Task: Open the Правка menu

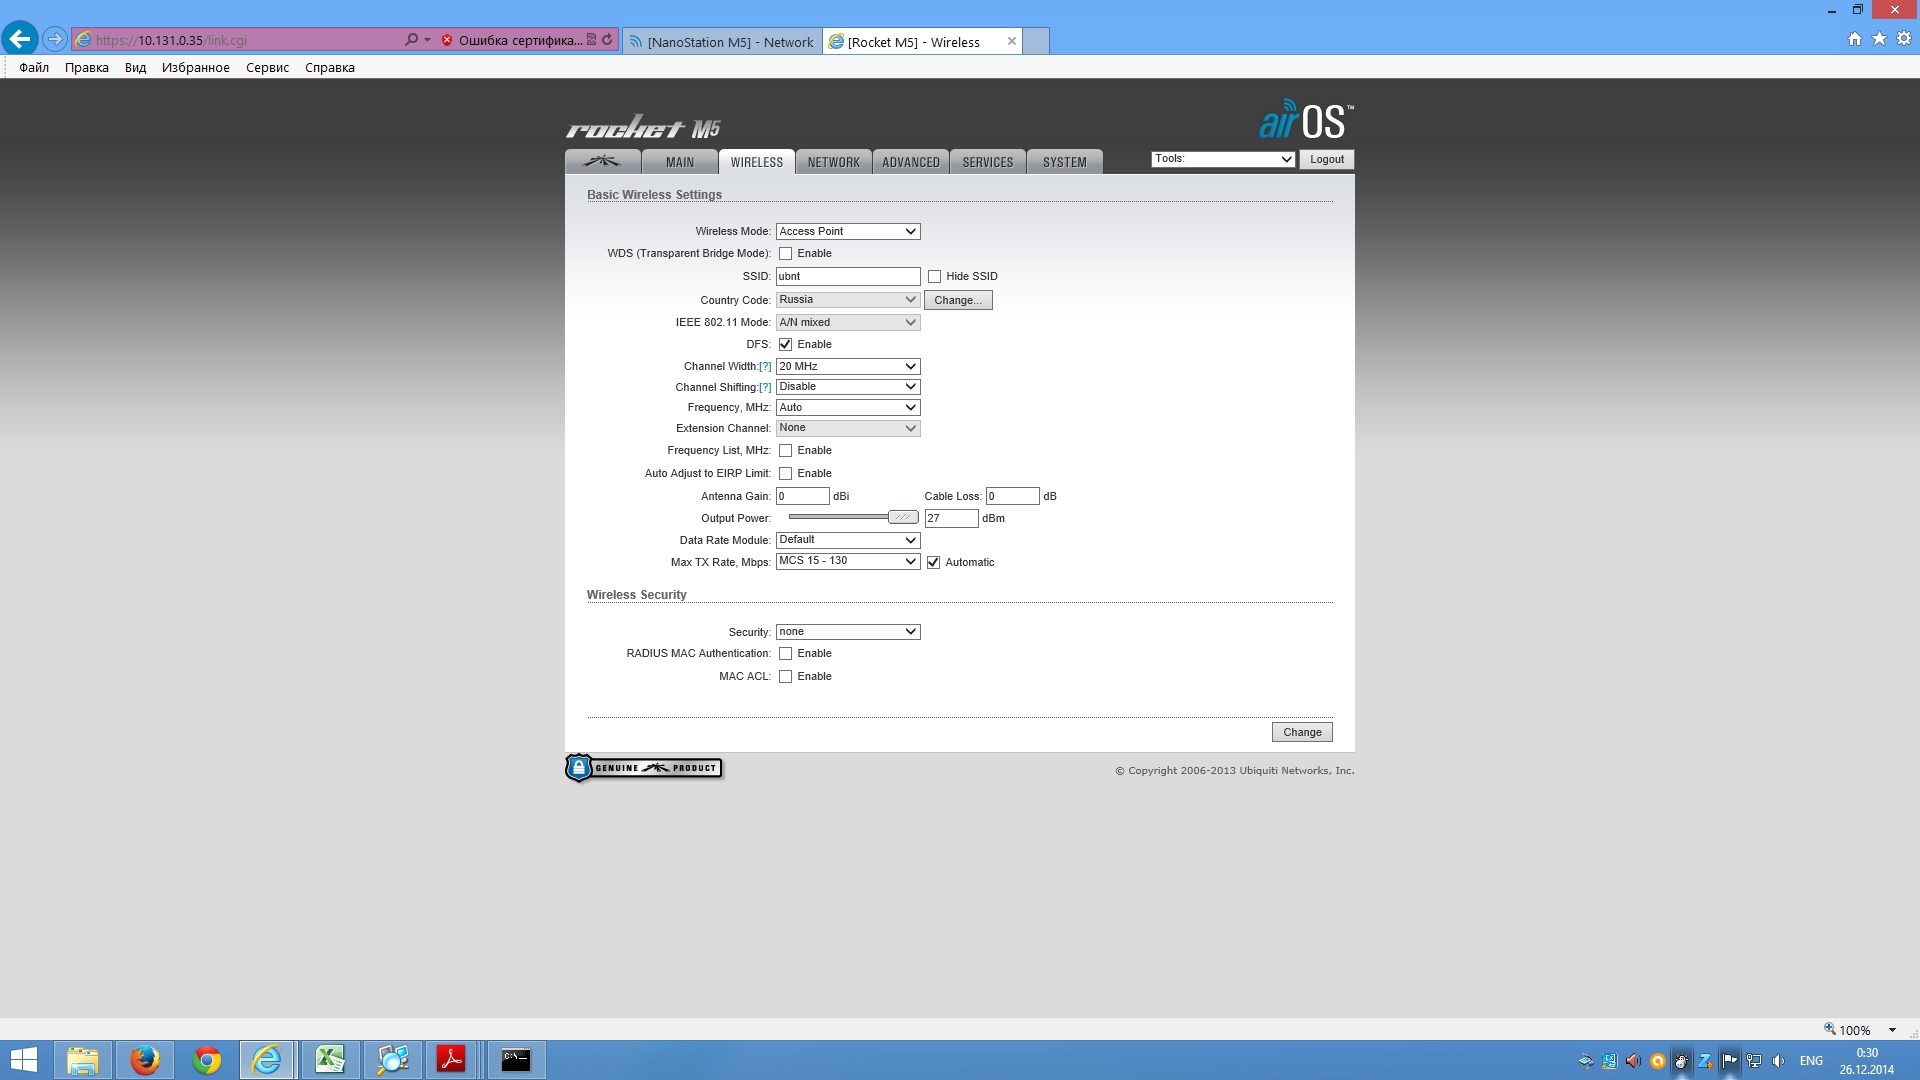Action: [x=87, y=68]
